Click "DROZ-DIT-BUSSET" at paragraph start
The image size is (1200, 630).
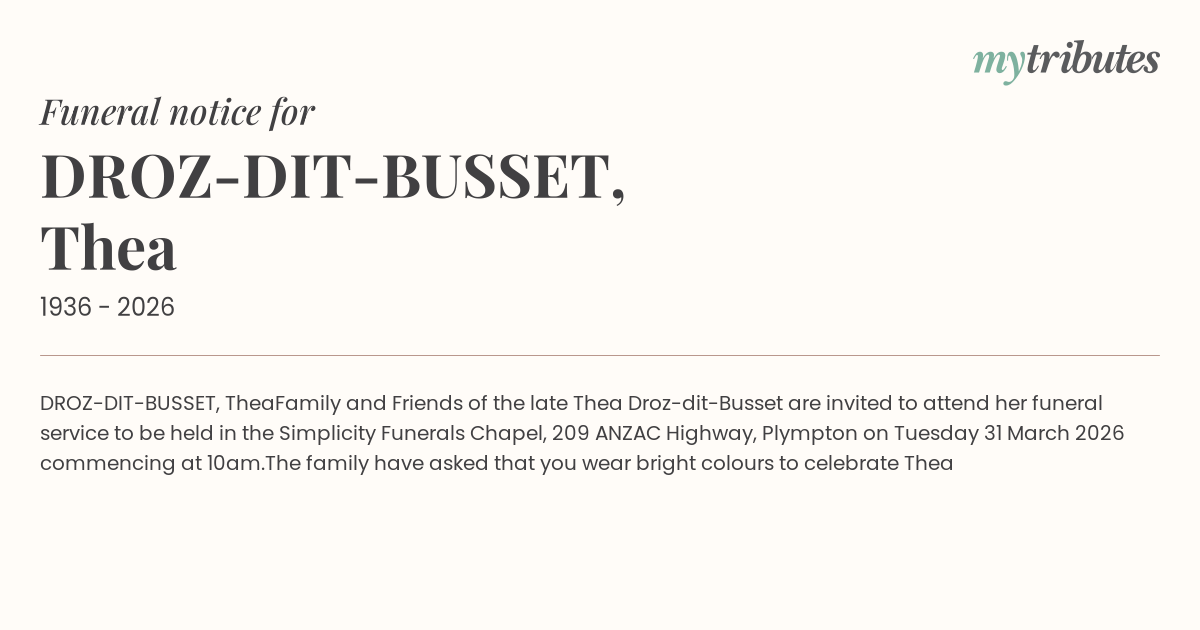coord(129,404)
